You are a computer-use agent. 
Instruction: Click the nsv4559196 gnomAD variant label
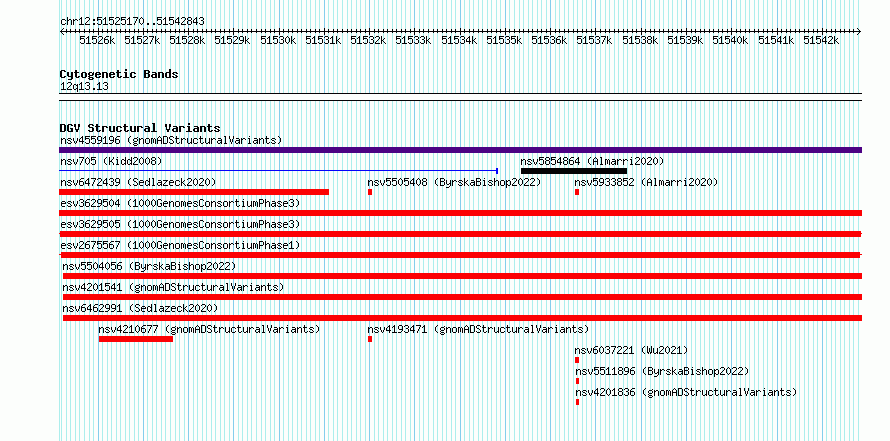(x=171, y=140)
